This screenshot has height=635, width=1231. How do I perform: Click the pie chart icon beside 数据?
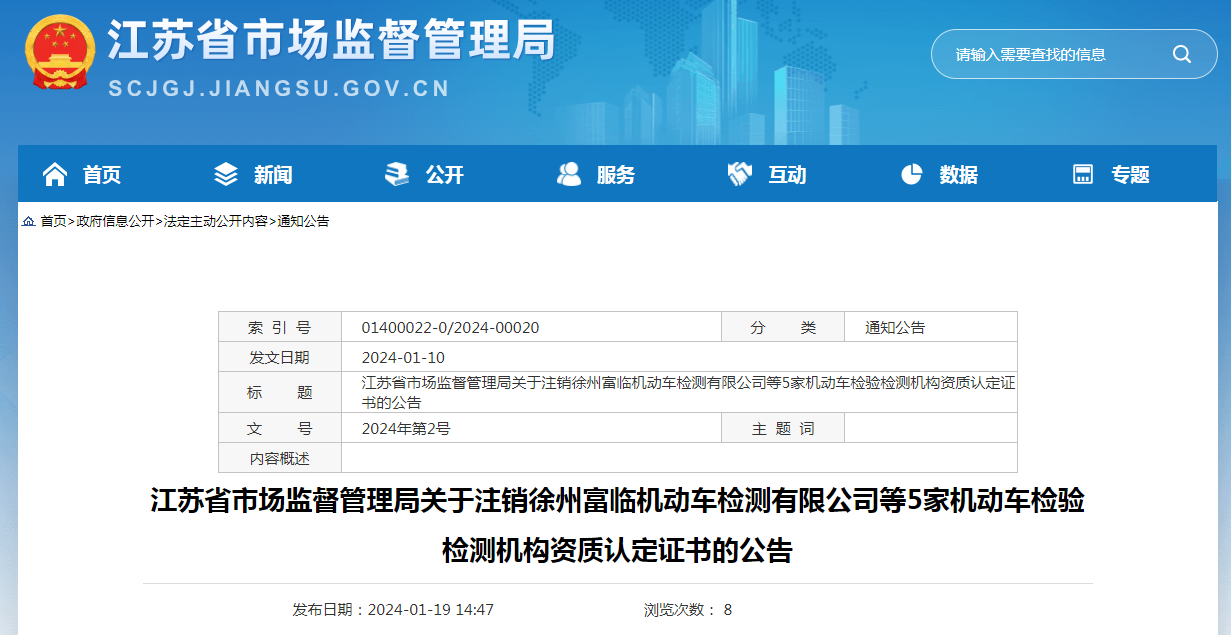point(911,175)
